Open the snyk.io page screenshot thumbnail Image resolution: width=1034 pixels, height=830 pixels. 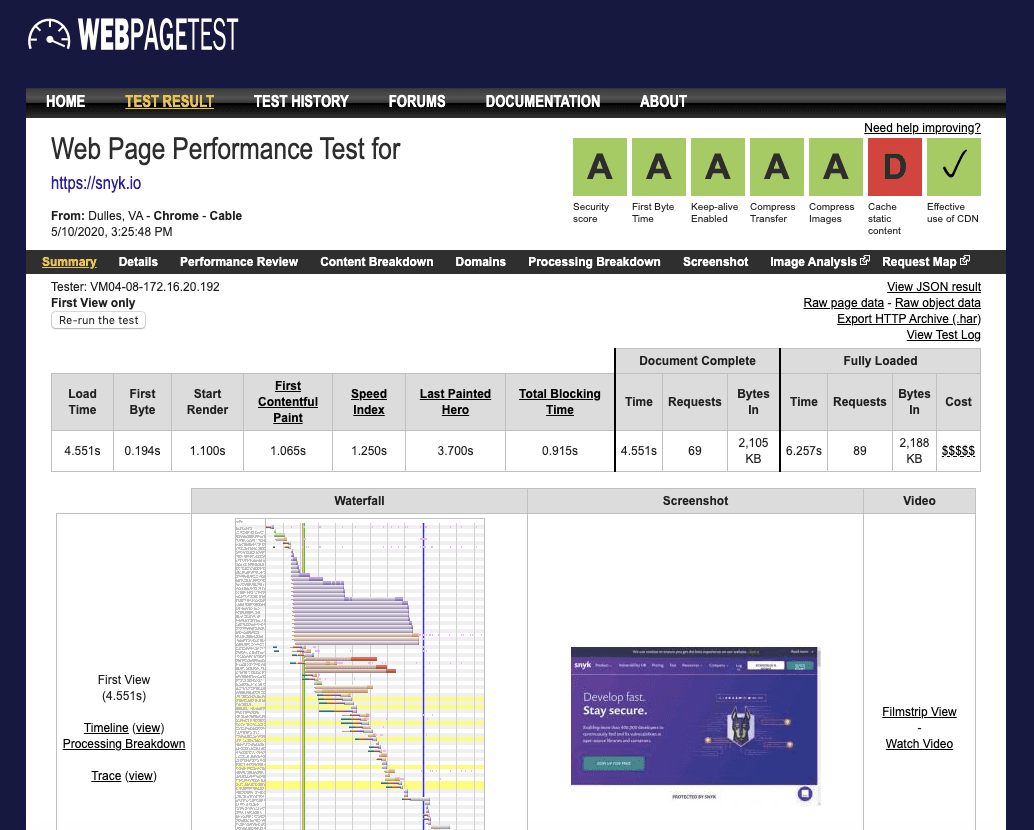coord(695,726)
